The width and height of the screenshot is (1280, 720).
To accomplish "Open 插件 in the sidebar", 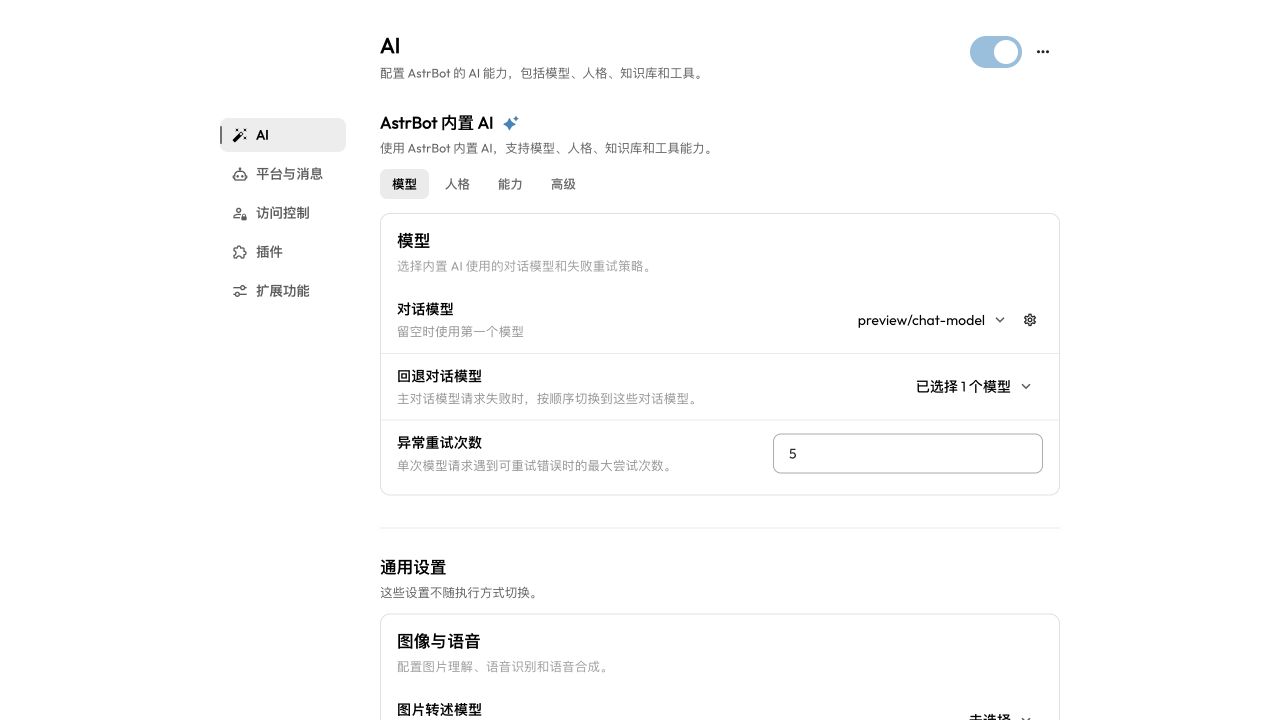I will coord(283,252).
